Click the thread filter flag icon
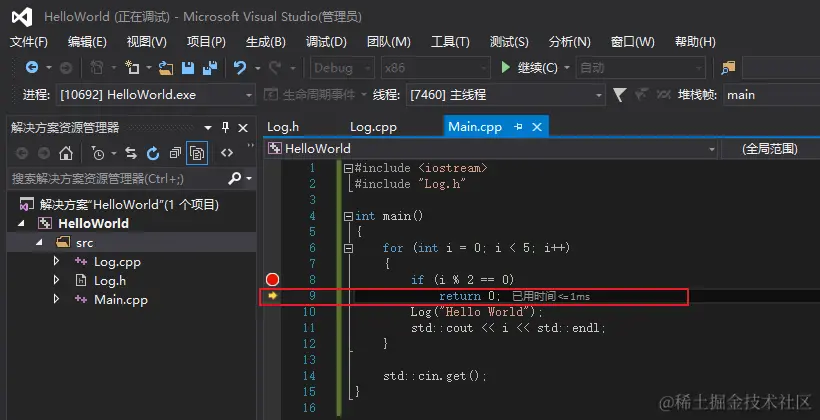Viewport: 820px width, 420px height. (619, 95)
